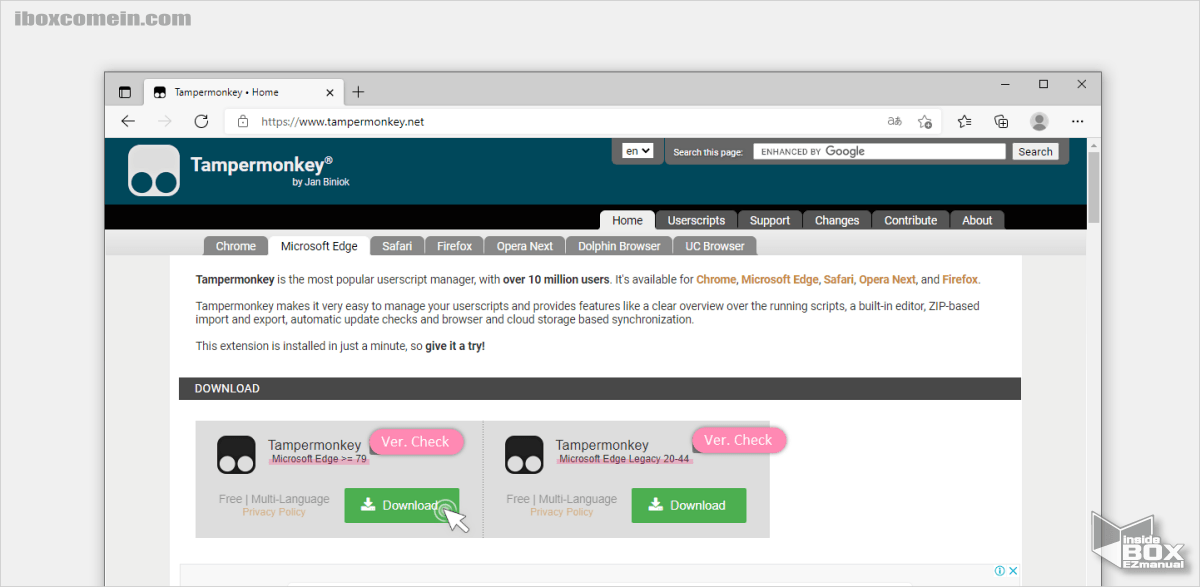Select the Chrome browser tab

[x=236, y=246]
